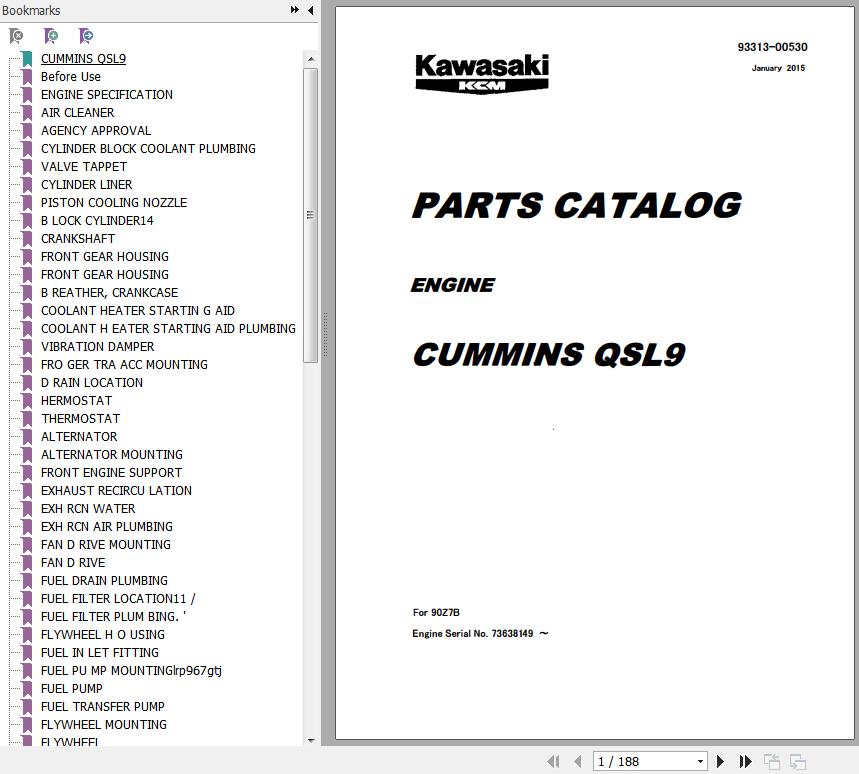The width and height of the screenshot is (859, 774).
Task: Go to the previous page
Action: point(577,761)
